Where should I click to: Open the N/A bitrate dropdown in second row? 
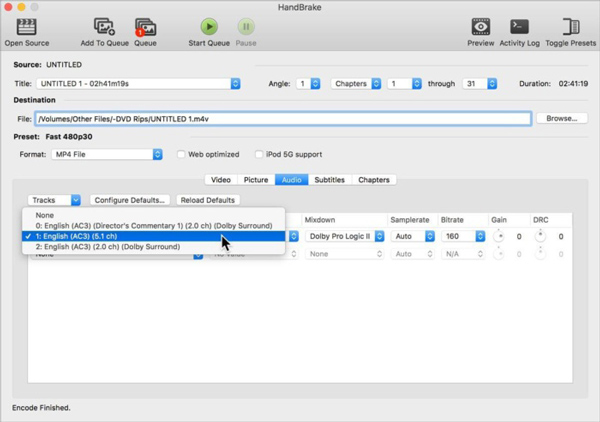(x=463, y=254)
